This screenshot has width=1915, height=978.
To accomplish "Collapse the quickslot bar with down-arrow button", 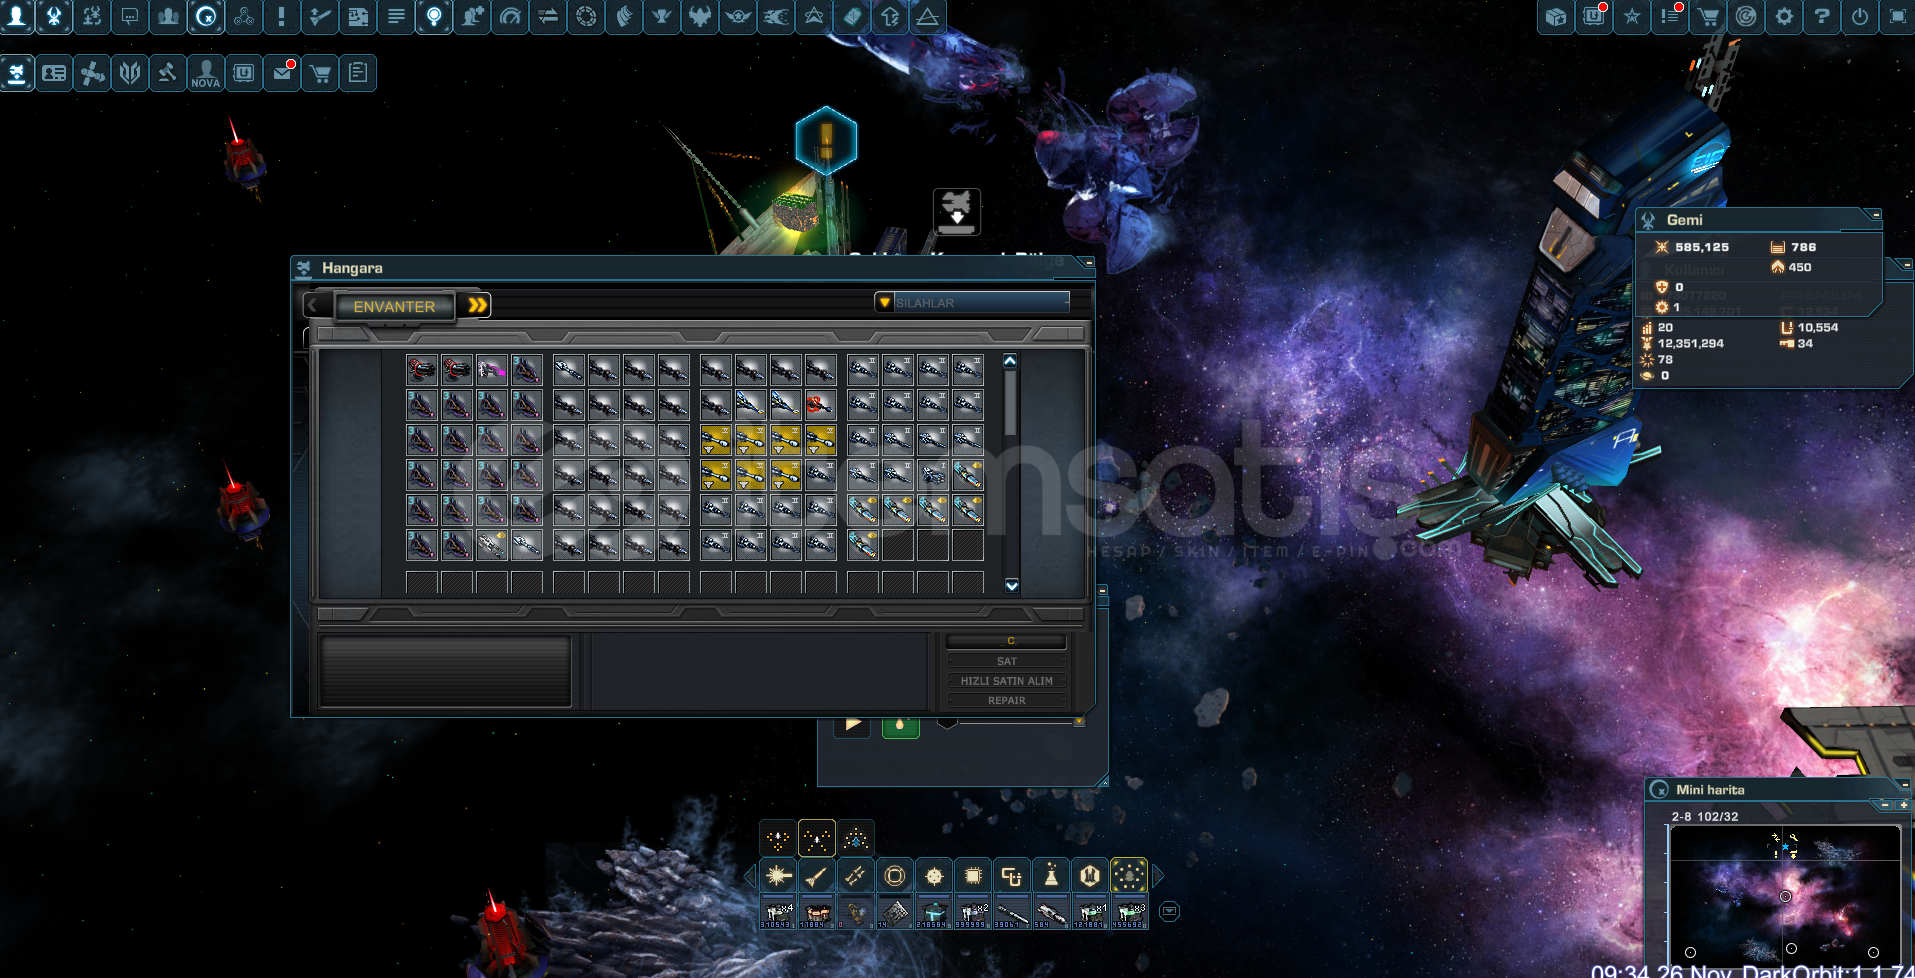I will 1169,911.
